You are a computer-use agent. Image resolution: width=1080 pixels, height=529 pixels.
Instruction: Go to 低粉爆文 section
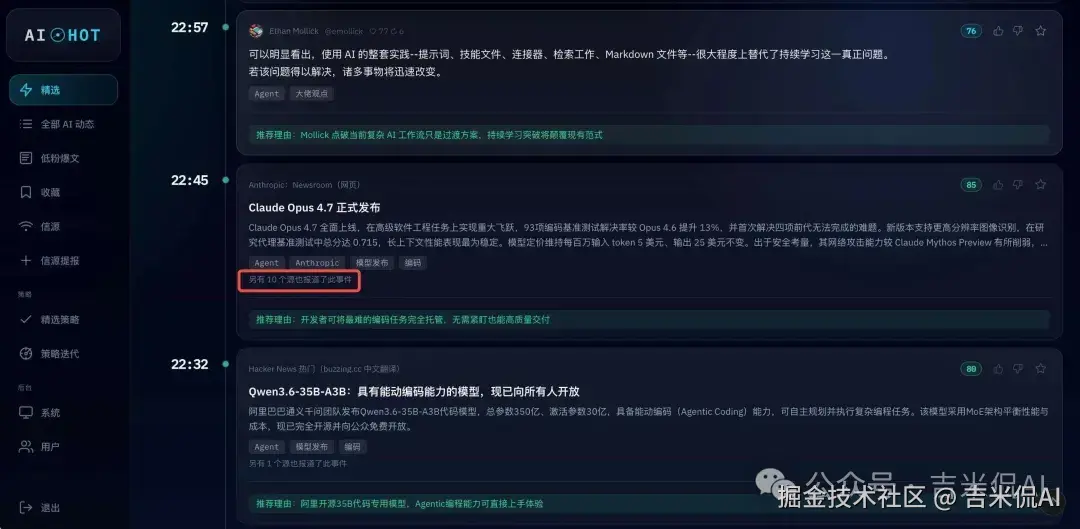(x=63, y=158)
